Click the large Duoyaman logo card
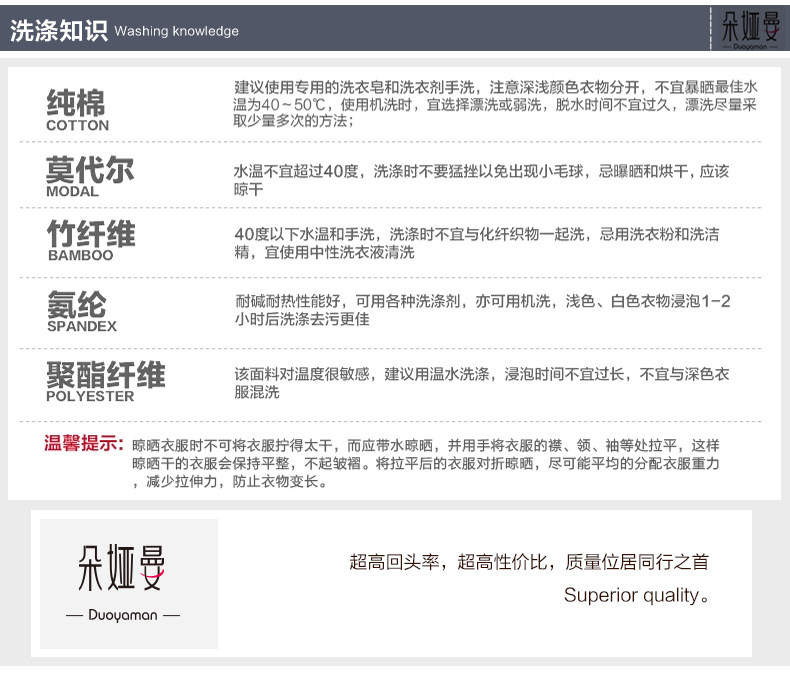This screenshot has height=678, width=790. coord(129,584)
